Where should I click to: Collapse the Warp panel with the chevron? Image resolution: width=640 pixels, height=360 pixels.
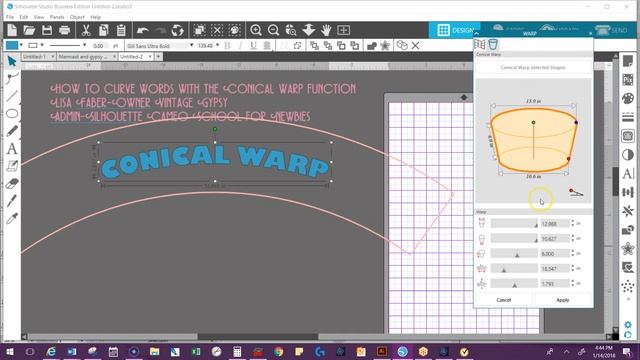point(476,33)
